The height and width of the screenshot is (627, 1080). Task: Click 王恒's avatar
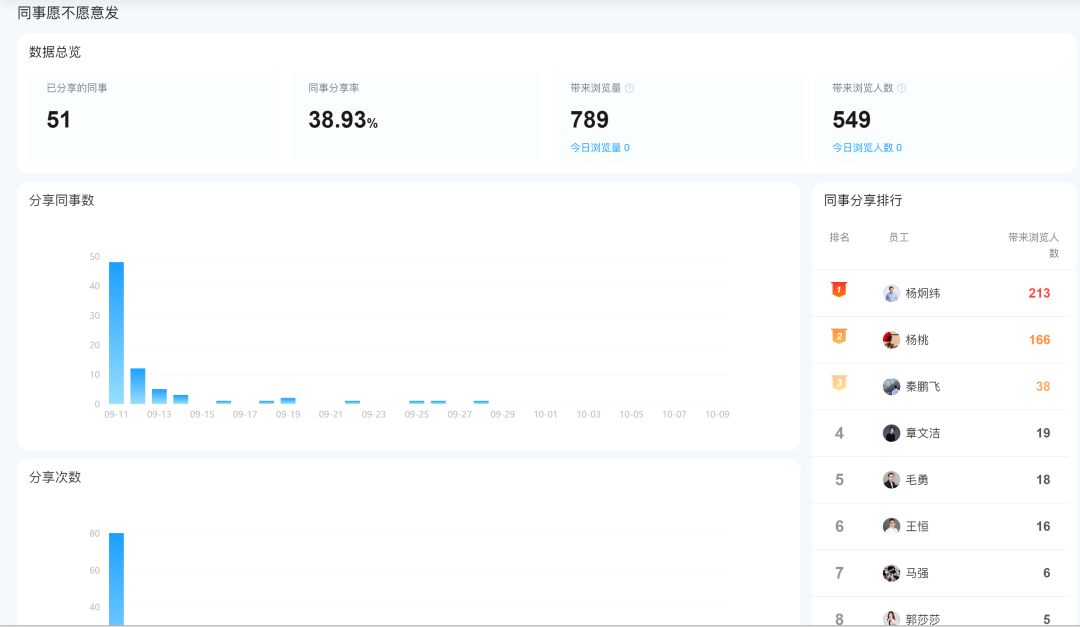click(x=891, y=526)
